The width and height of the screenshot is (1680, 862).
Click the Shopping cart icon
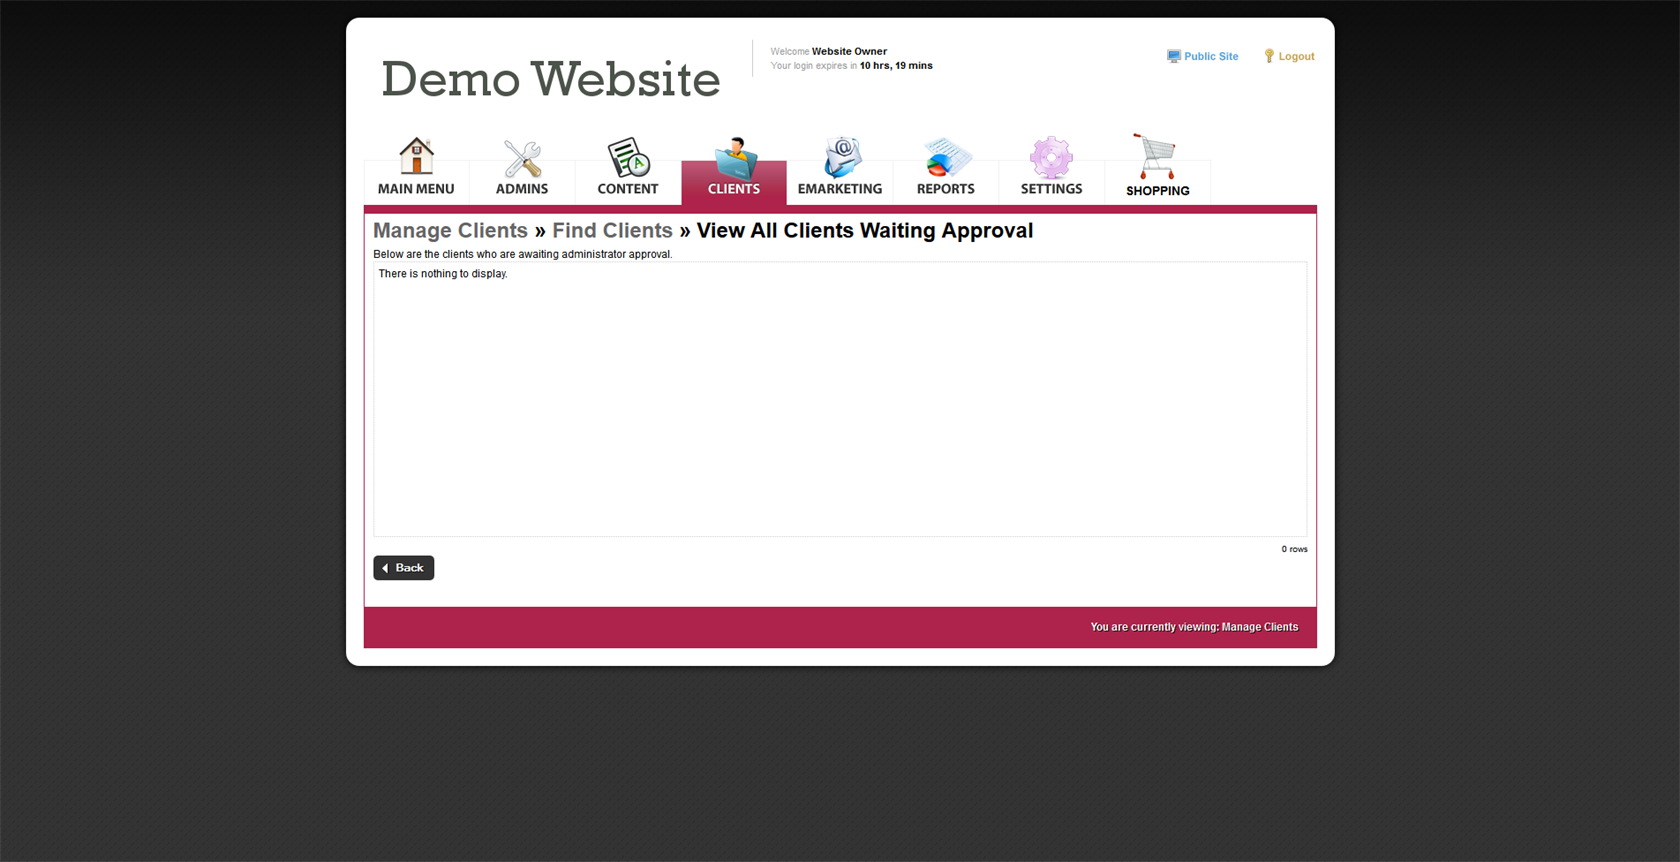click(x=1156, y=157)
